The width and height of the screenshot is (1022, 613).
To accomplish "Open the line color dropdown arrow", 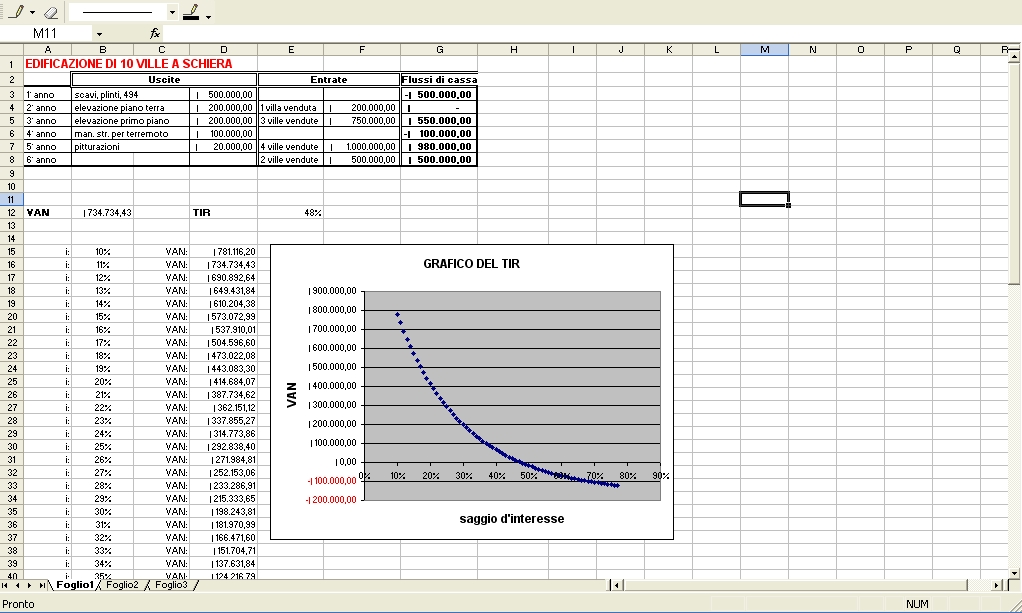I will [x=208, y=16].
